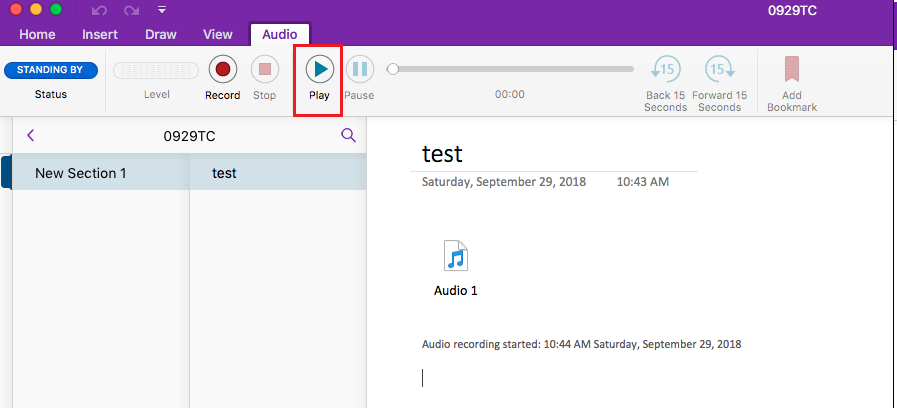Redo the action in title bar
This screenshot has height=408, width=897.
[x=130, y=10]
